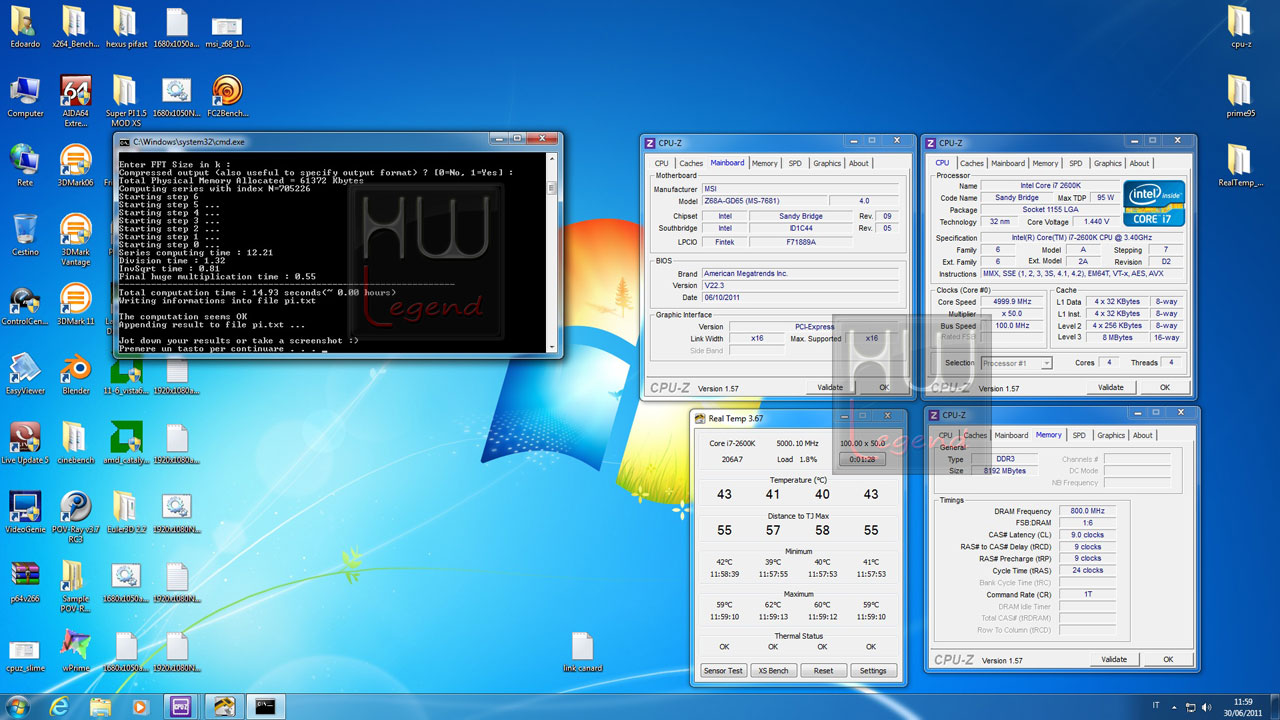Switch to CPU tab in Mainboard CPU-Z window

pos(662,163)
